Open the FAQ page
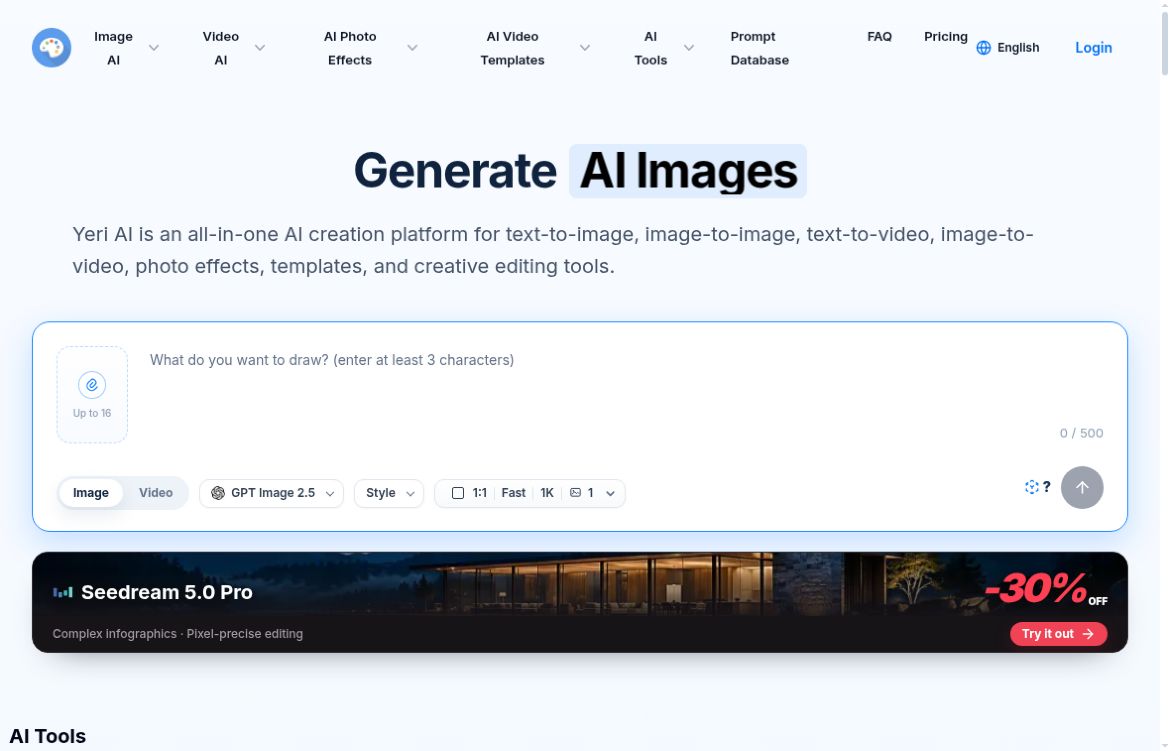This screenshot has height=751, width=1170. click(879, 37)
